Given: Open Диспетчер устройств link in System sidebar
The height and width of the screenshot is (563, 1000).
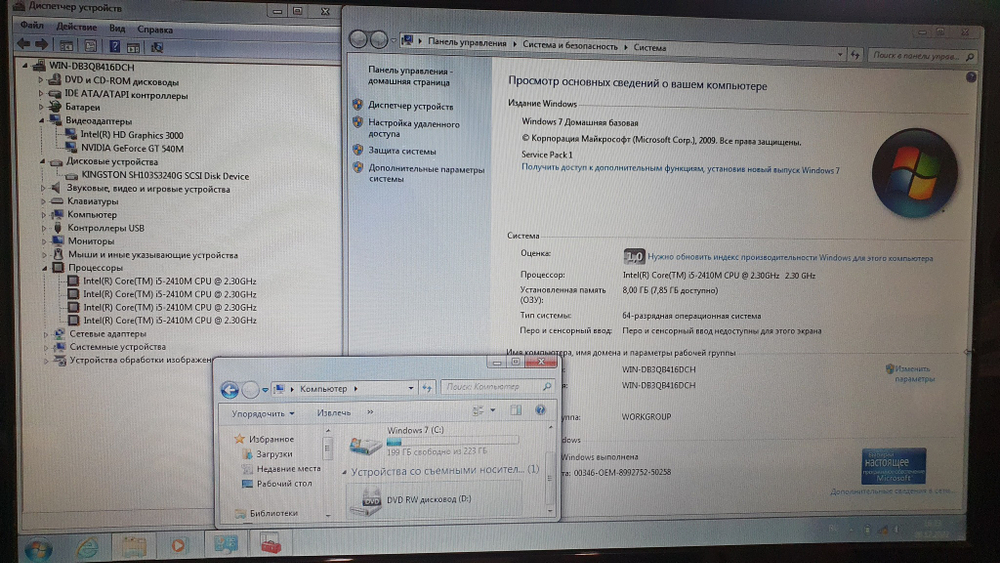Looking at the screenshot, I should pos(411,106).
